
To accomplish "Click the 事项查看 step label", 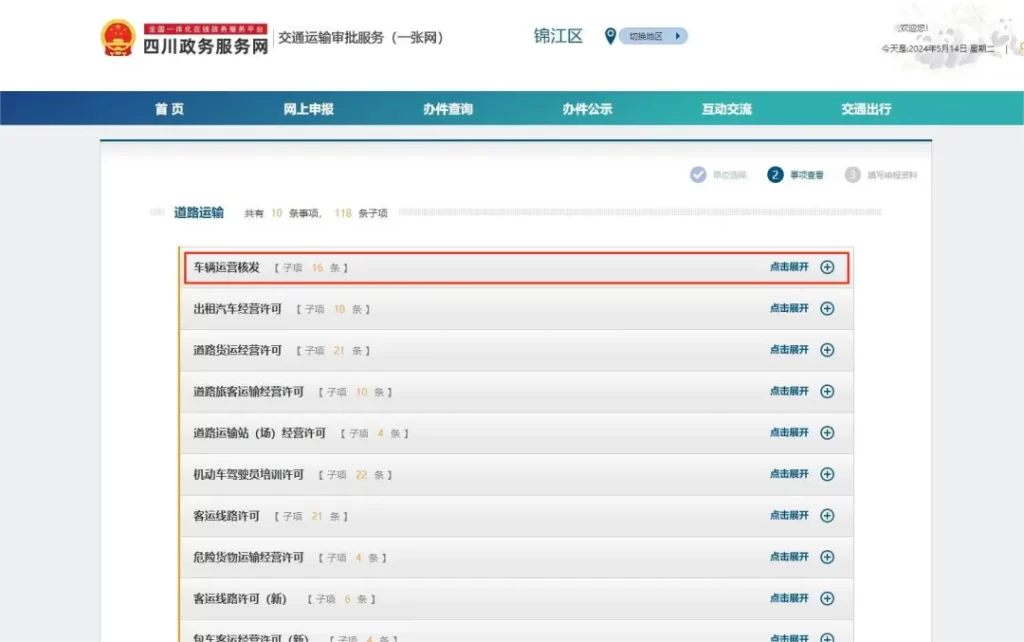I will tap(807, 175).
